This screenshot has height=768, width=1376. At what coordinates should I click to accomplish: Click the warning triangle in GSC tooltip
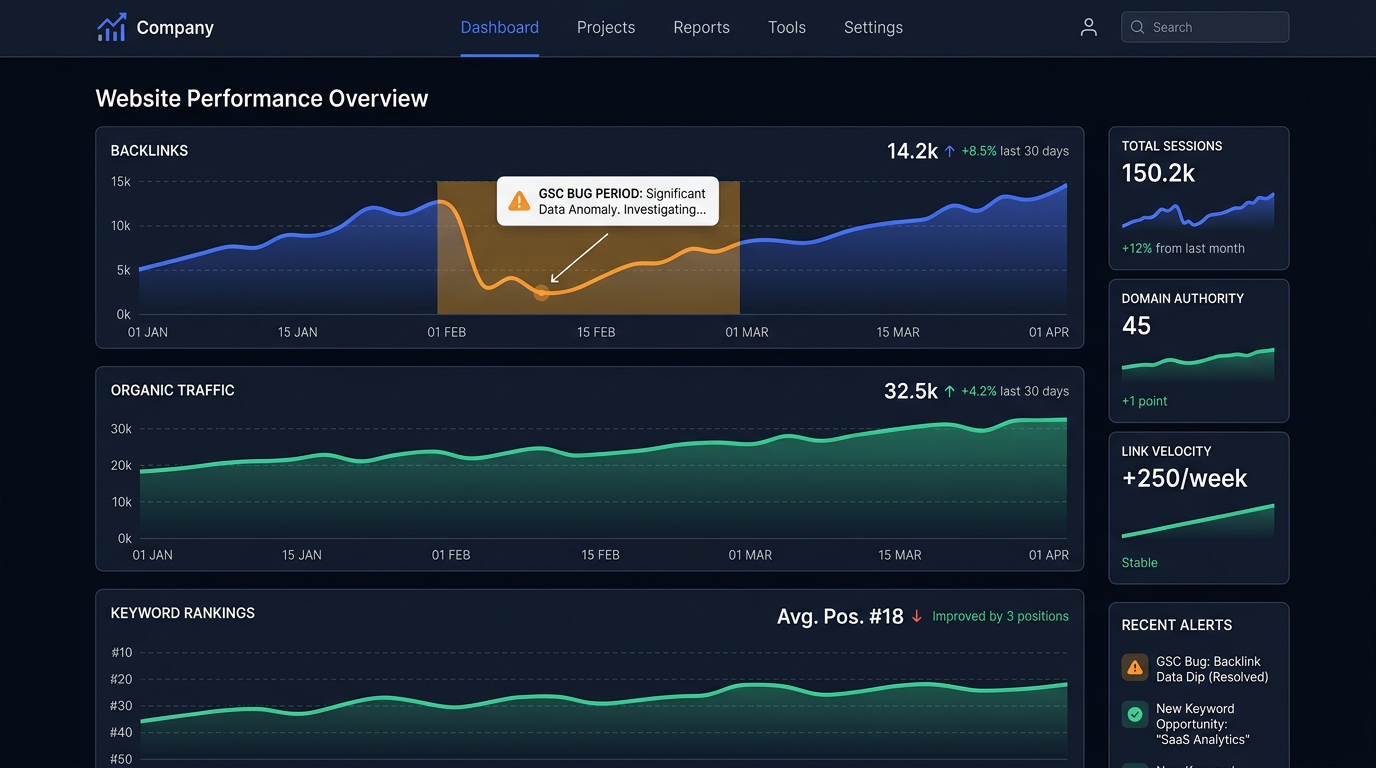519,201
